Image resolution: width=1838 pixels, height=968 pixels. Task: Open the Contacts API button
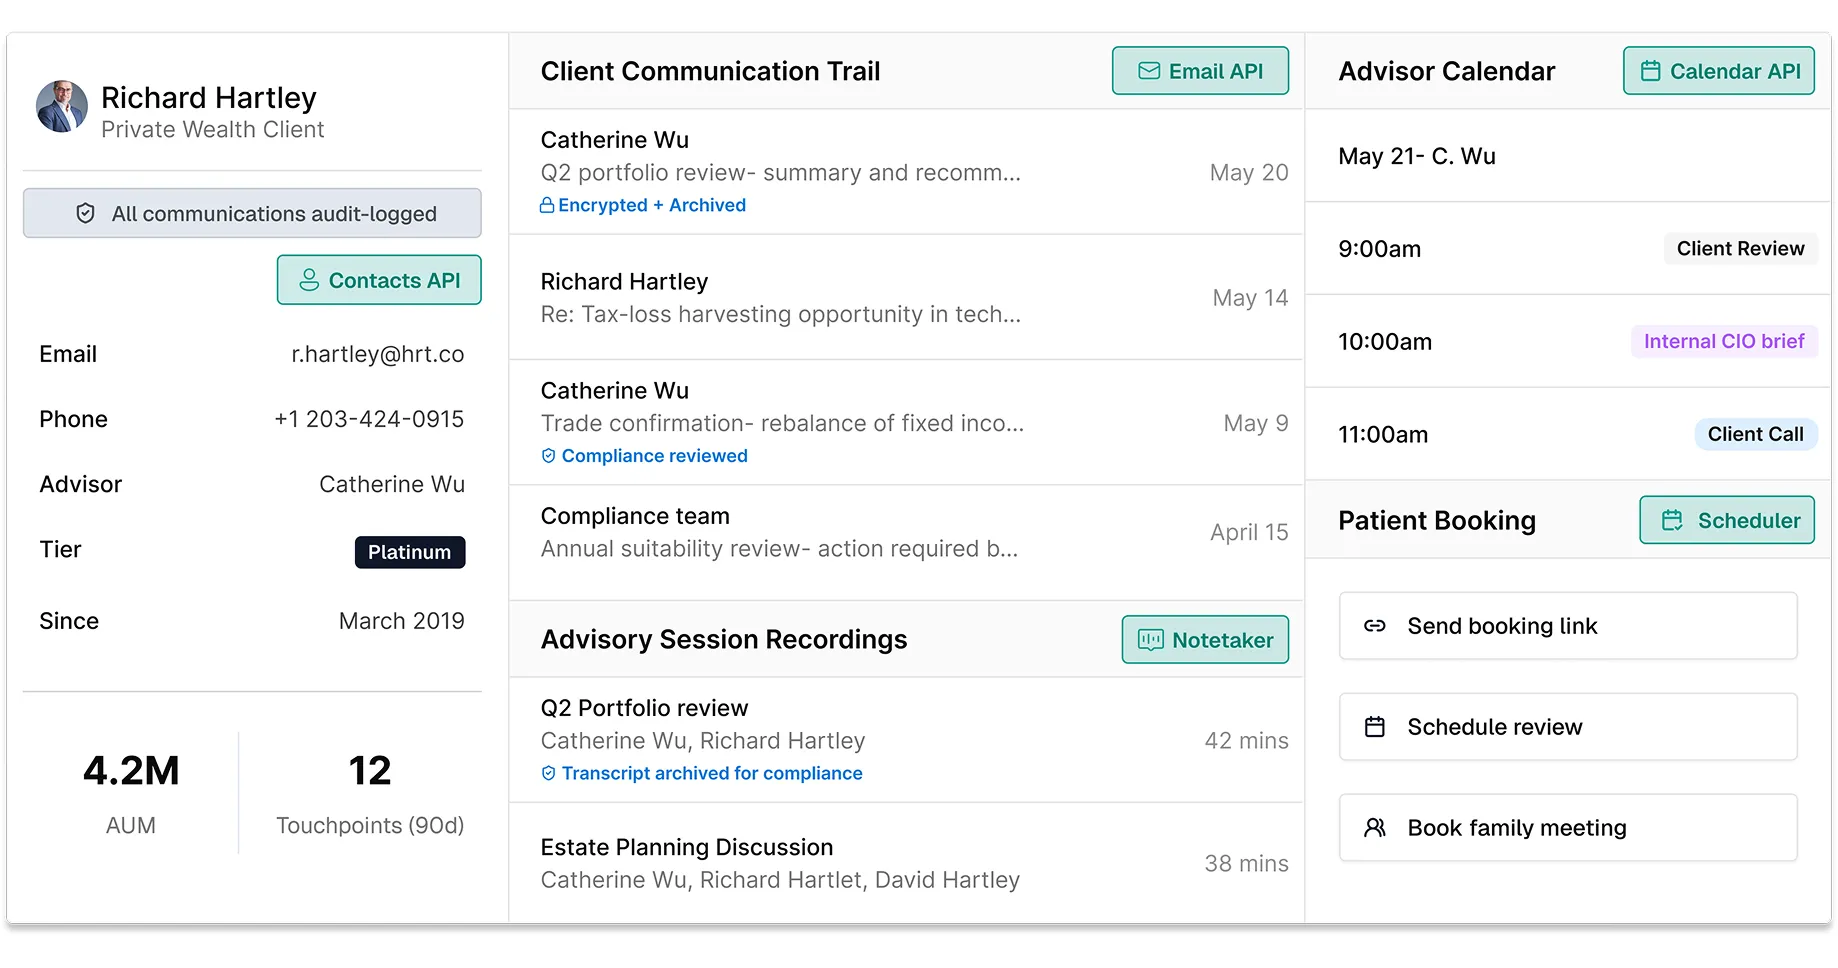[379, 280]
